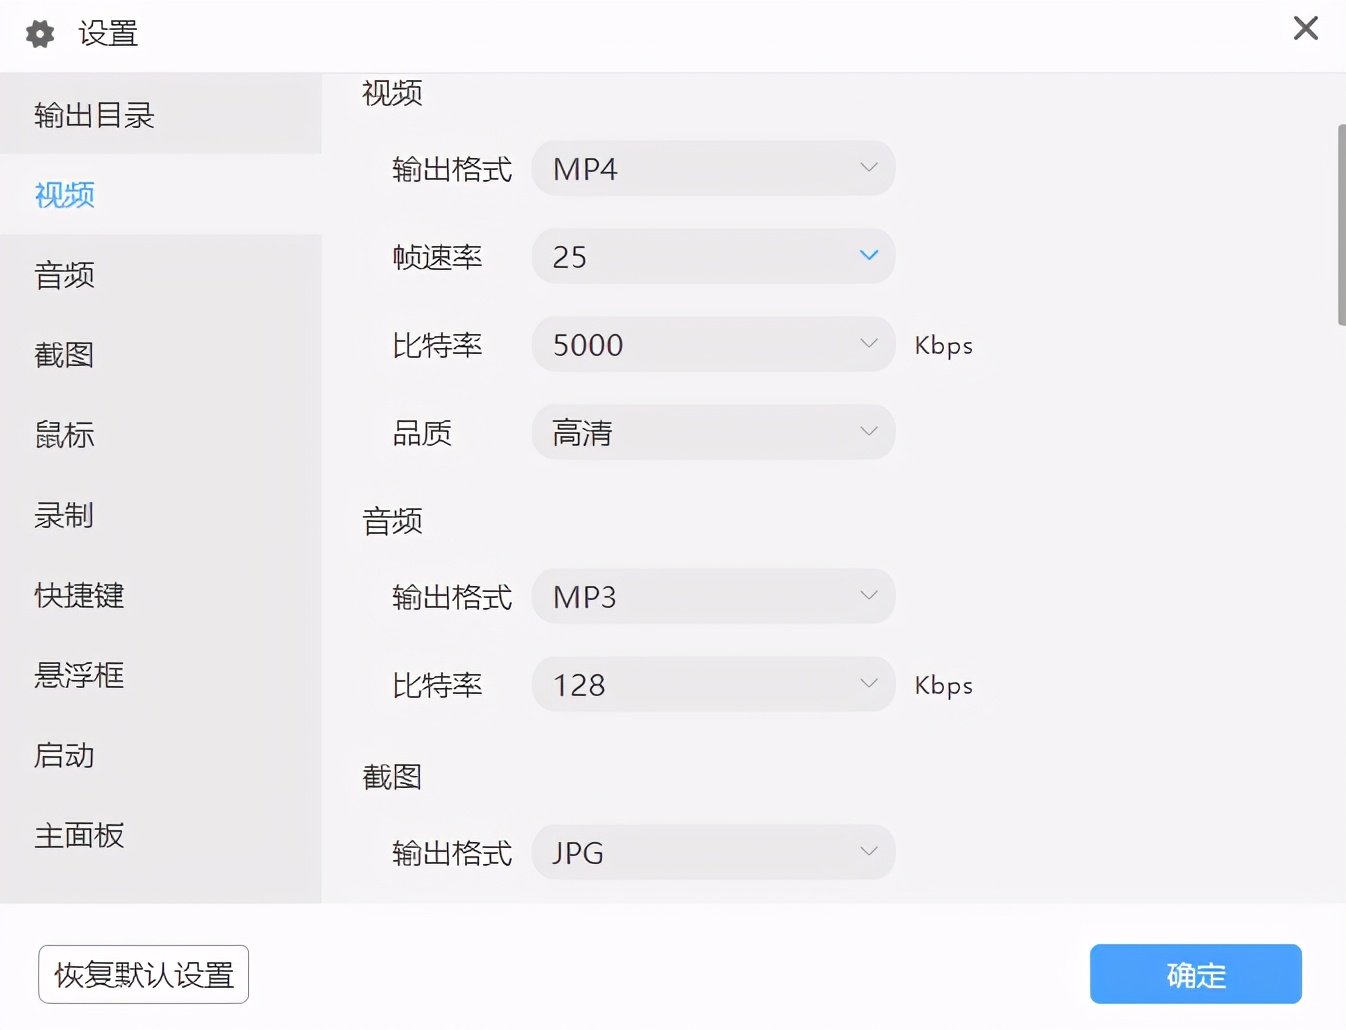Select the 悬浮框 settings section
Image resolution: width=1346 pixels, height=1030 pixels.
click(78, 675)
